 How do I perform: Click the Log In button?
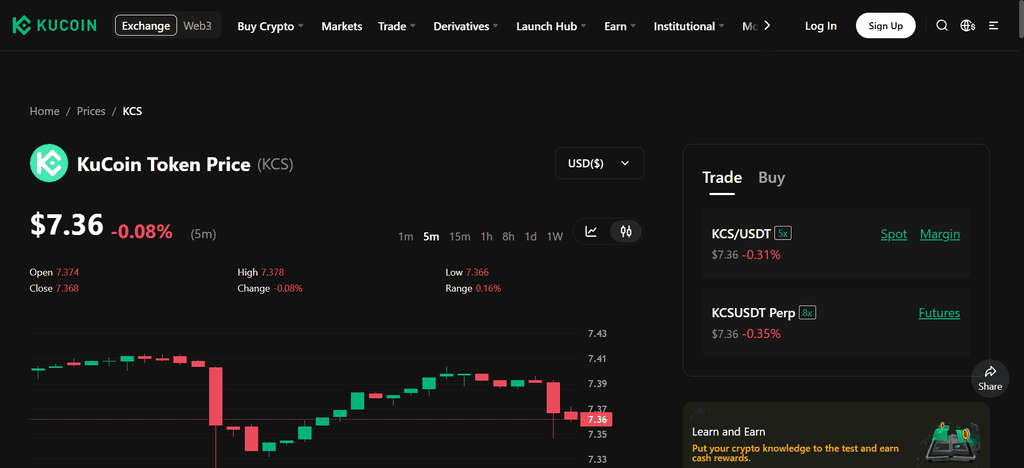pos(821,26)
